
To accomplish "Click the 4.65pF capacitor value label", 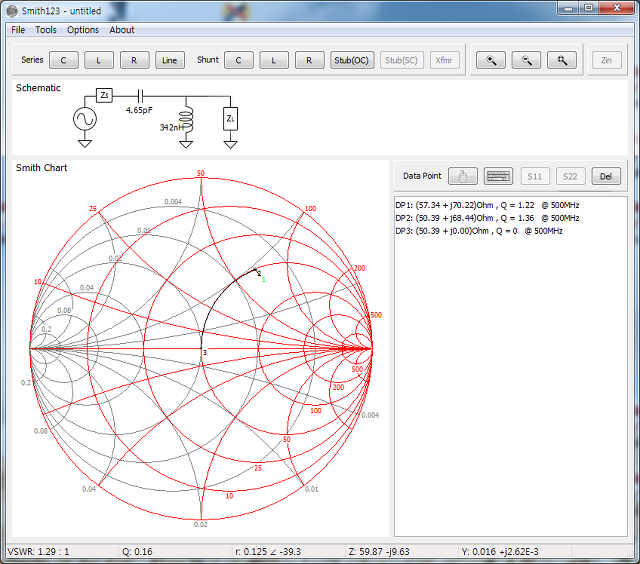I will (139, 110).
